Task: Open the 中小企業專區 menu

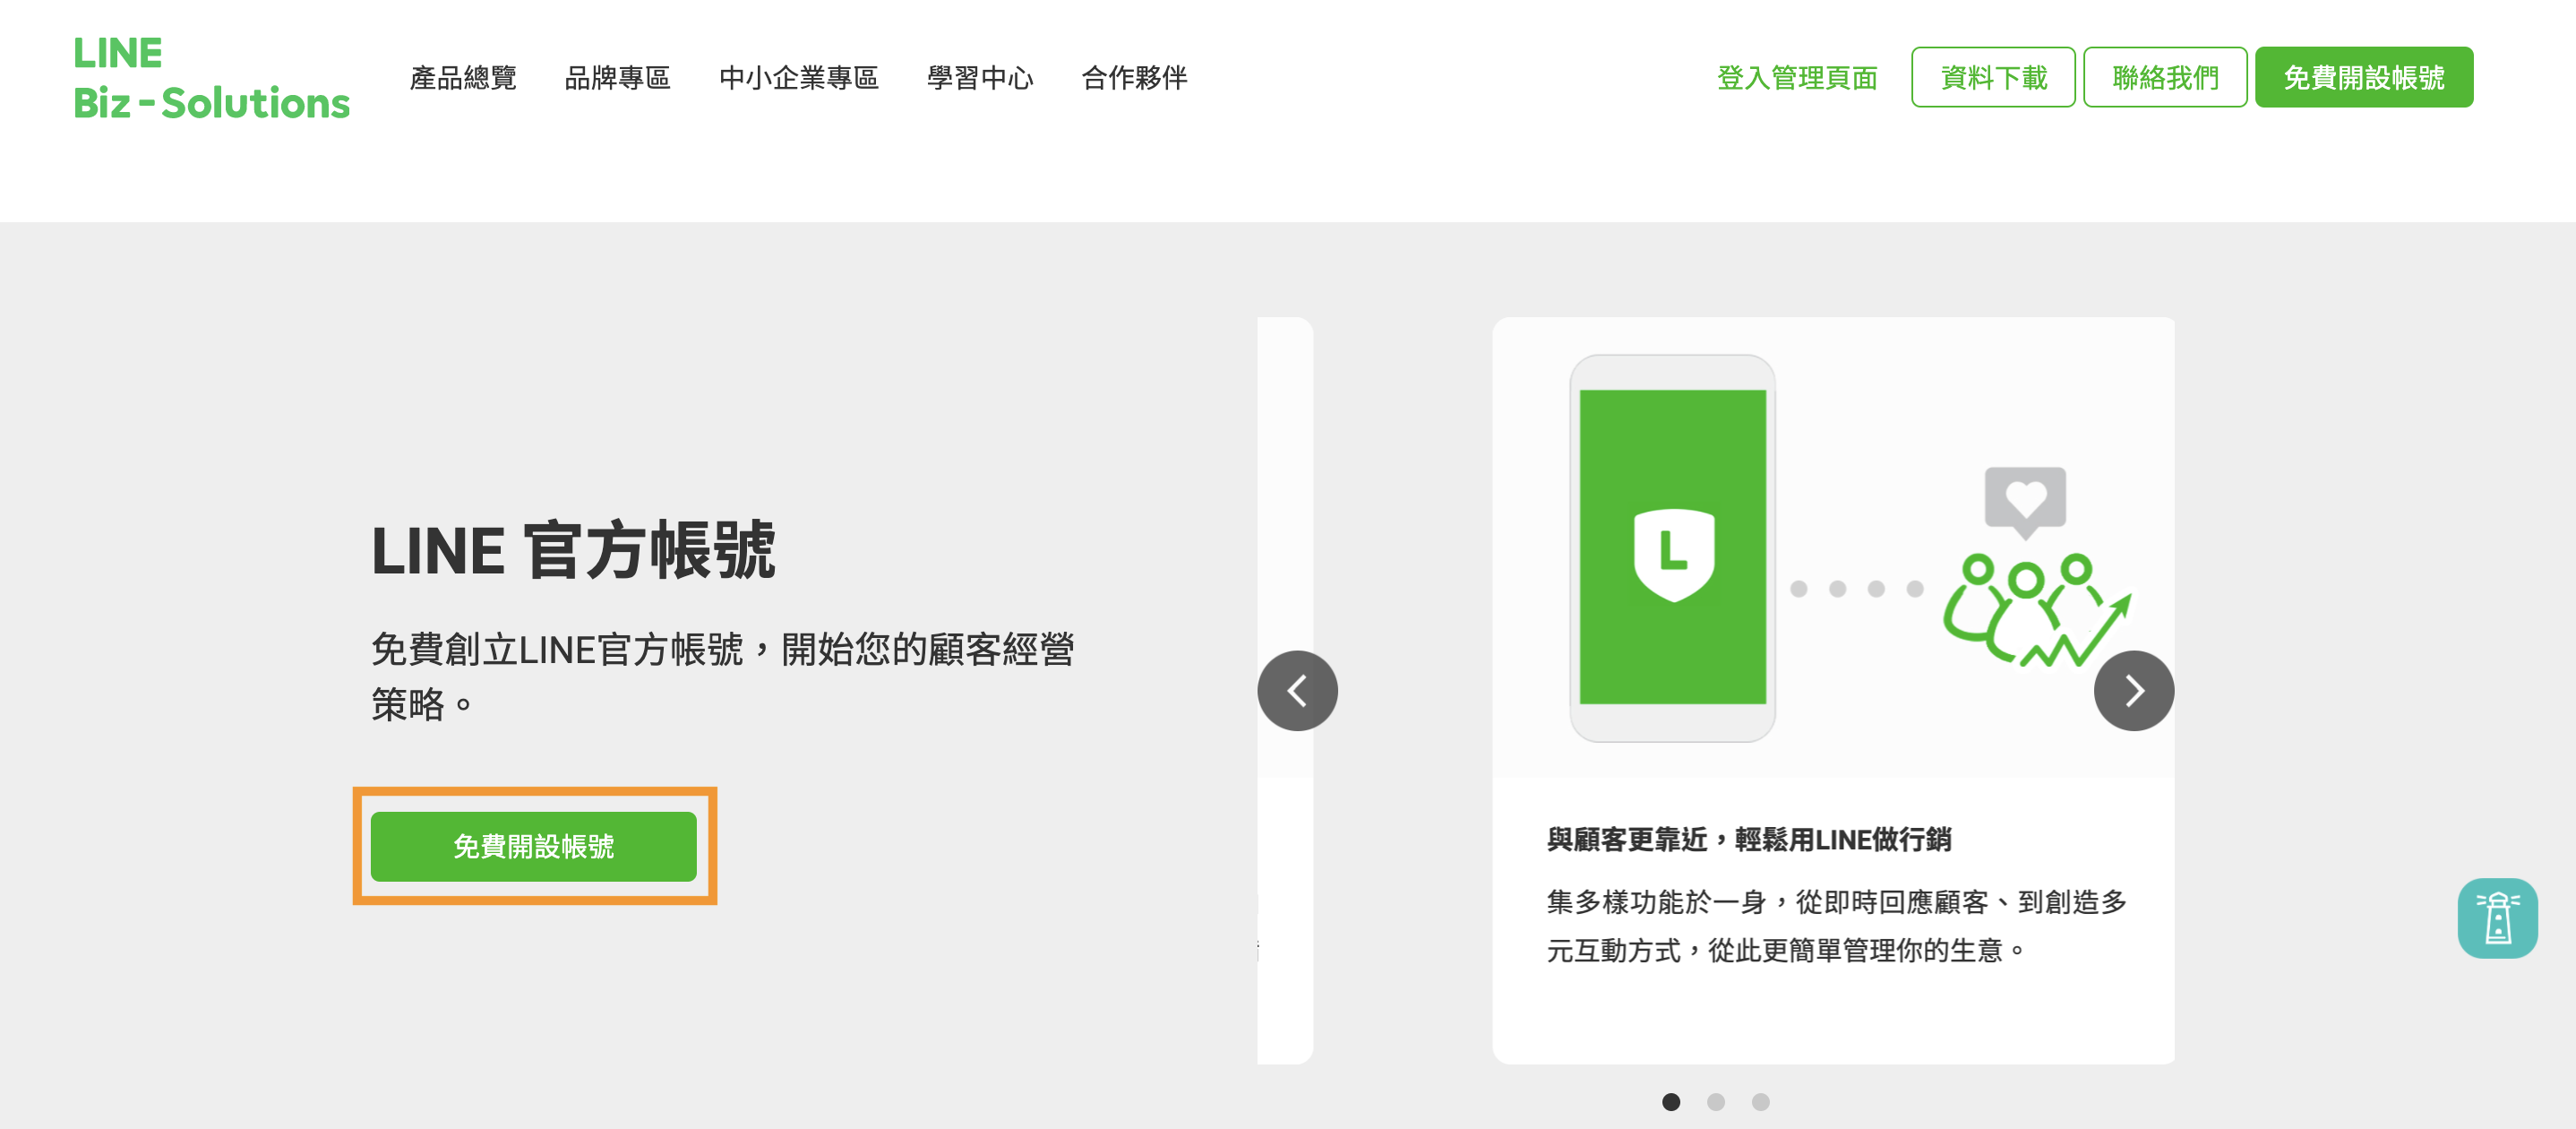Action: (x=798, y=78)
